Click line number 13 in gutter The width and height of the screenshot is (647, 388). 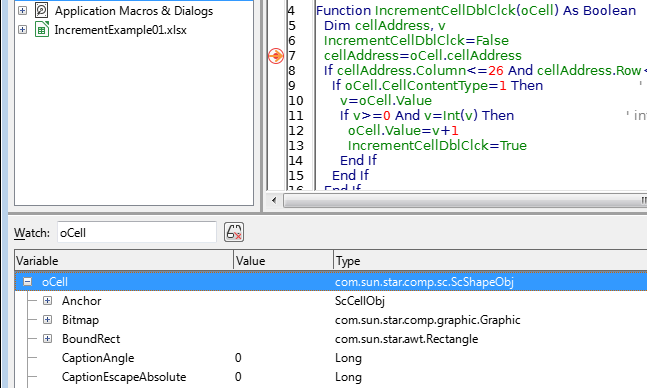[296, 146]
